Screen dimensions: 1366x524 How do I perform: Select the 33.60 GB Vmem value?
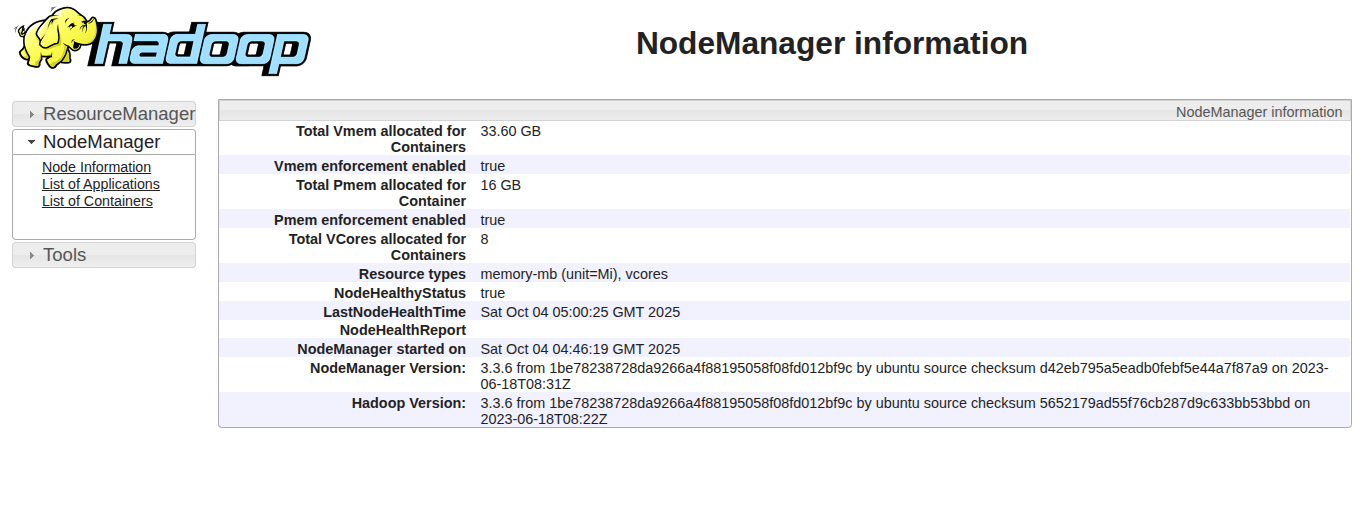click(510, 131)
